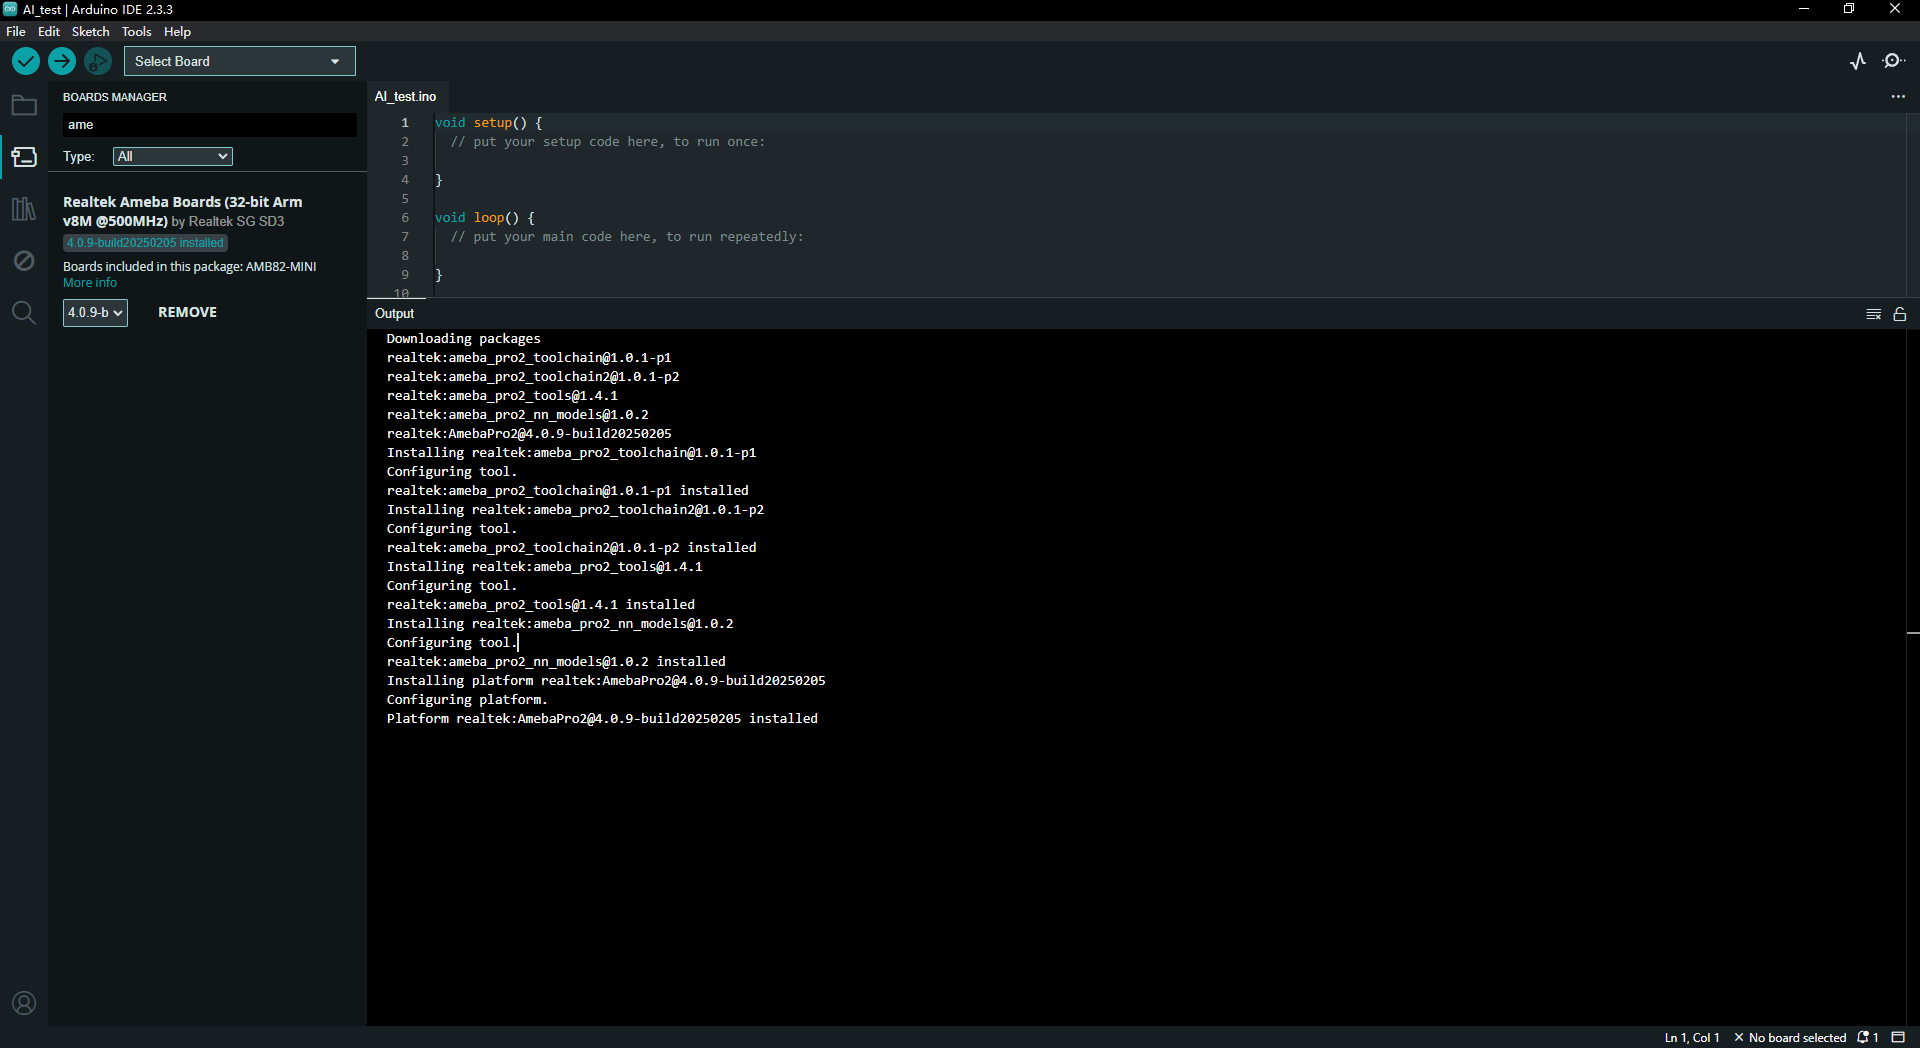Click the 'put your main code here' comment

(627, 237)
